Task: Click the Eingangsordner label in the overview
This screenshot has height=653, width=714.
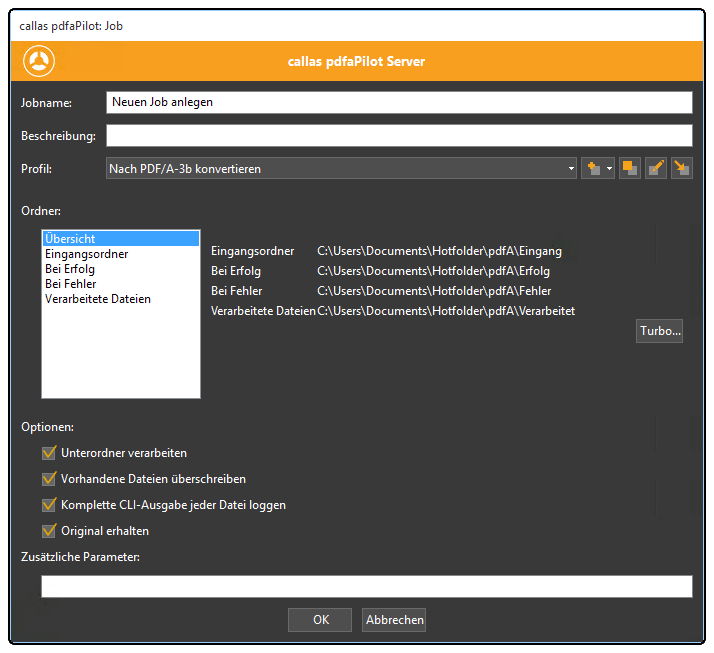Action: tap(252, 251)
